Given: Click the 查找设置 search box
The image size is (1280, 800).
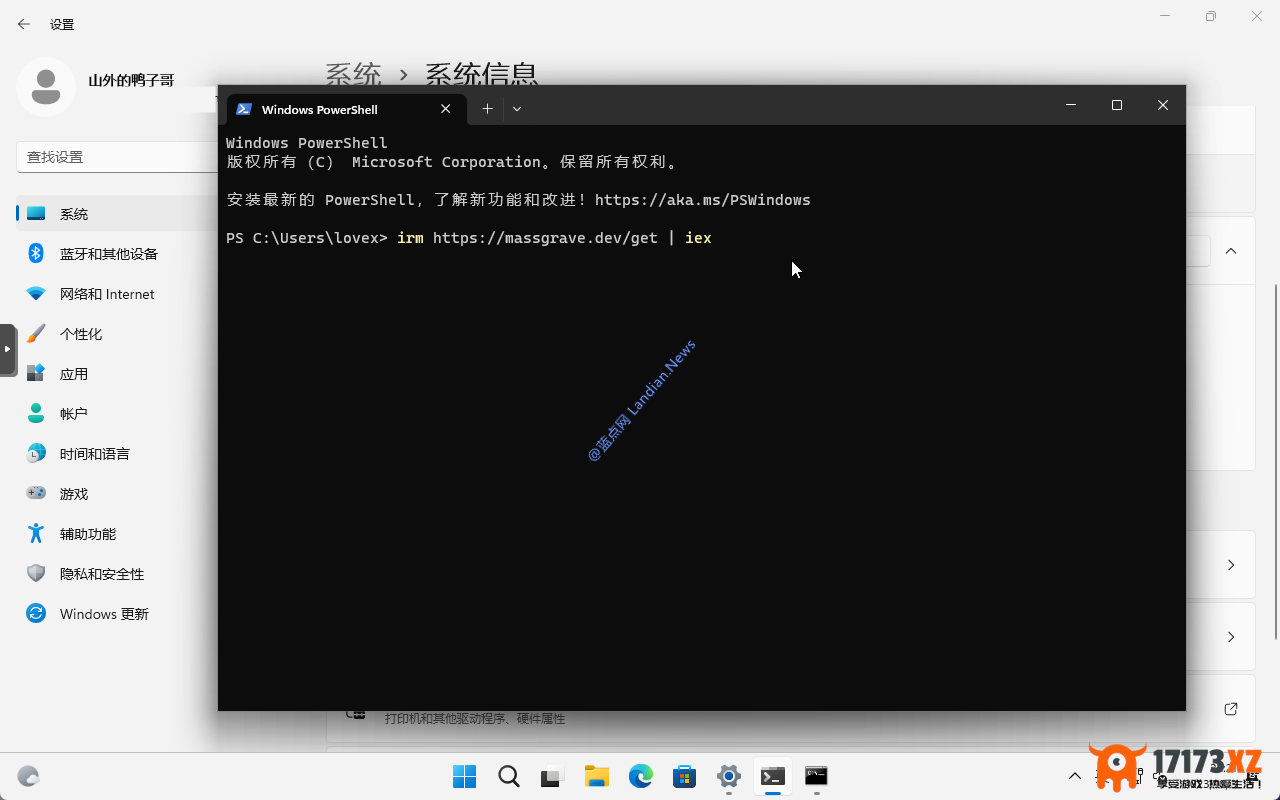Looking at the screenshot, I should tap(117, 157).
